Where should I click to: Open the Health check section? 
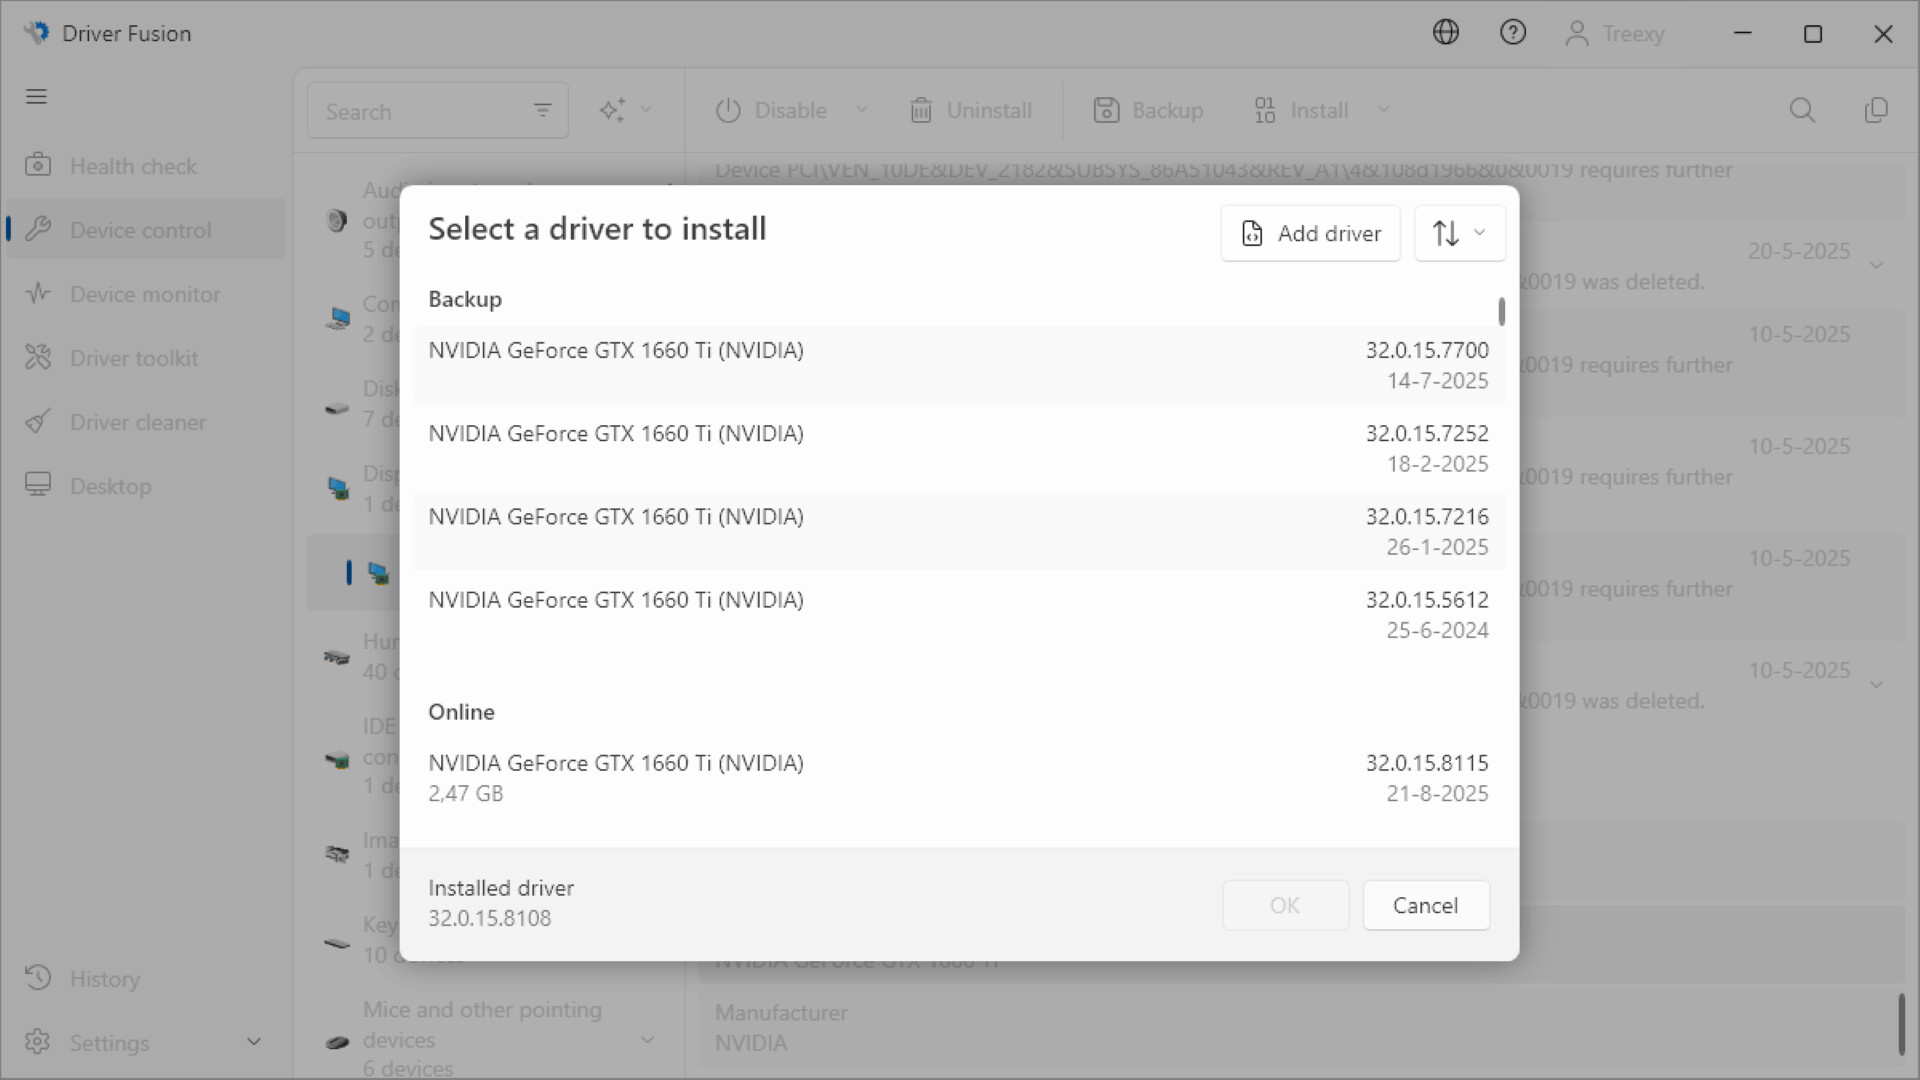pyautogui.click(x=133, y=165)
